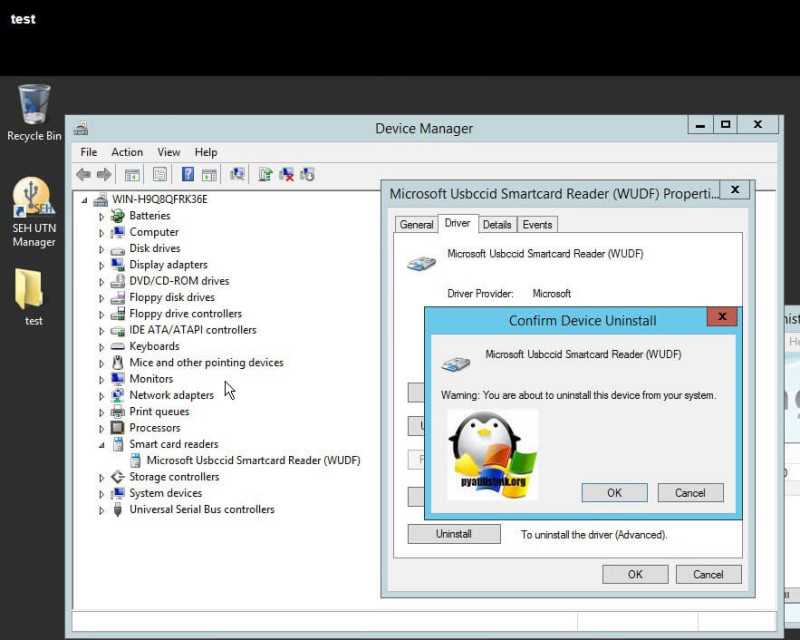Click the Show/Hide console tree icon
Image resolution: width=800 pixels, height=640 pixels.
click(132, 175)
